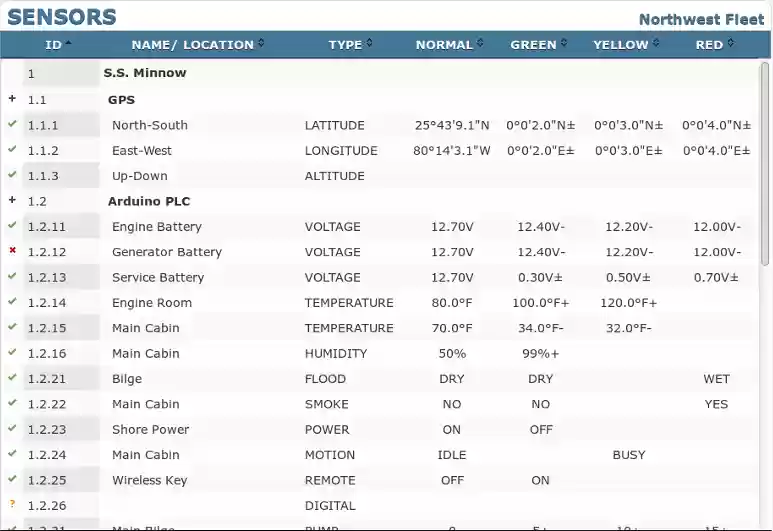The width and height of the screenshot is (773, 531).
Task: Click the WET red value for Bilge
Action: [x=716, y=379]
